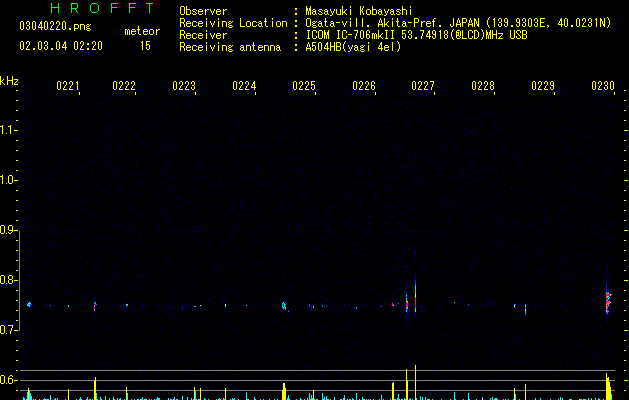
Task: Click the HROFFT title text
Action: 102,8
